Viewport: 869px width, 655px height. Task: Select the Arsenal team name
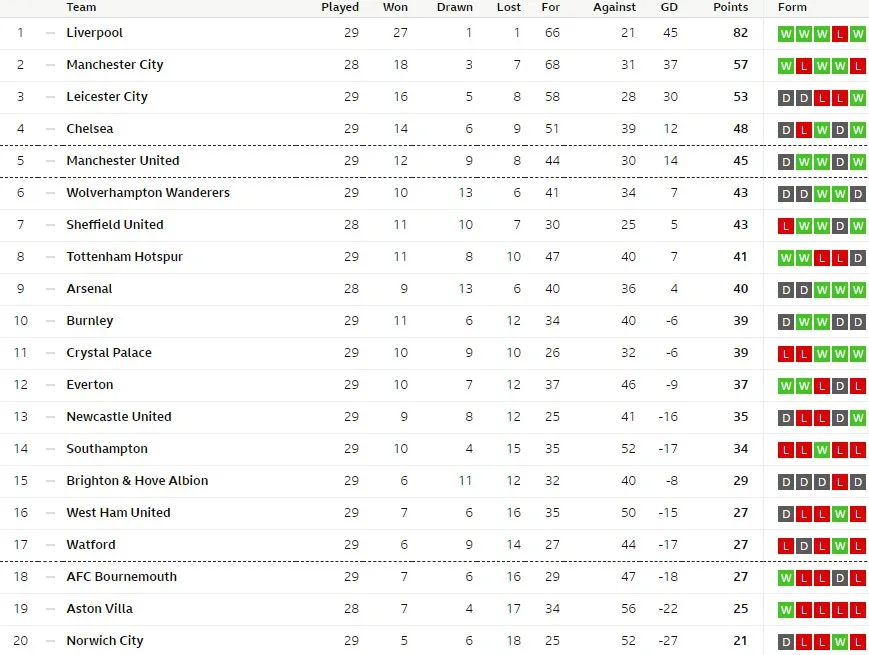[x=89, y=289]
